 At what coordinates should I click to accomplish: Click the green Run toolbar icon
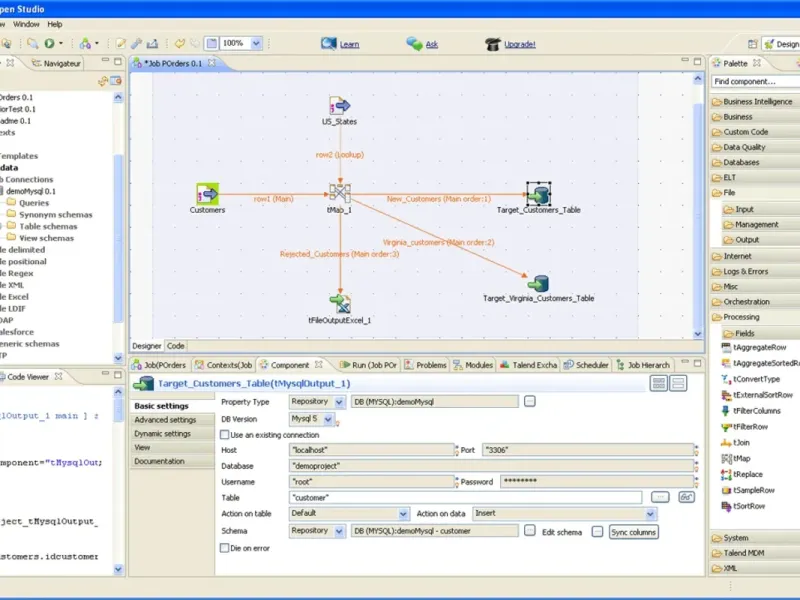point(49,43)
